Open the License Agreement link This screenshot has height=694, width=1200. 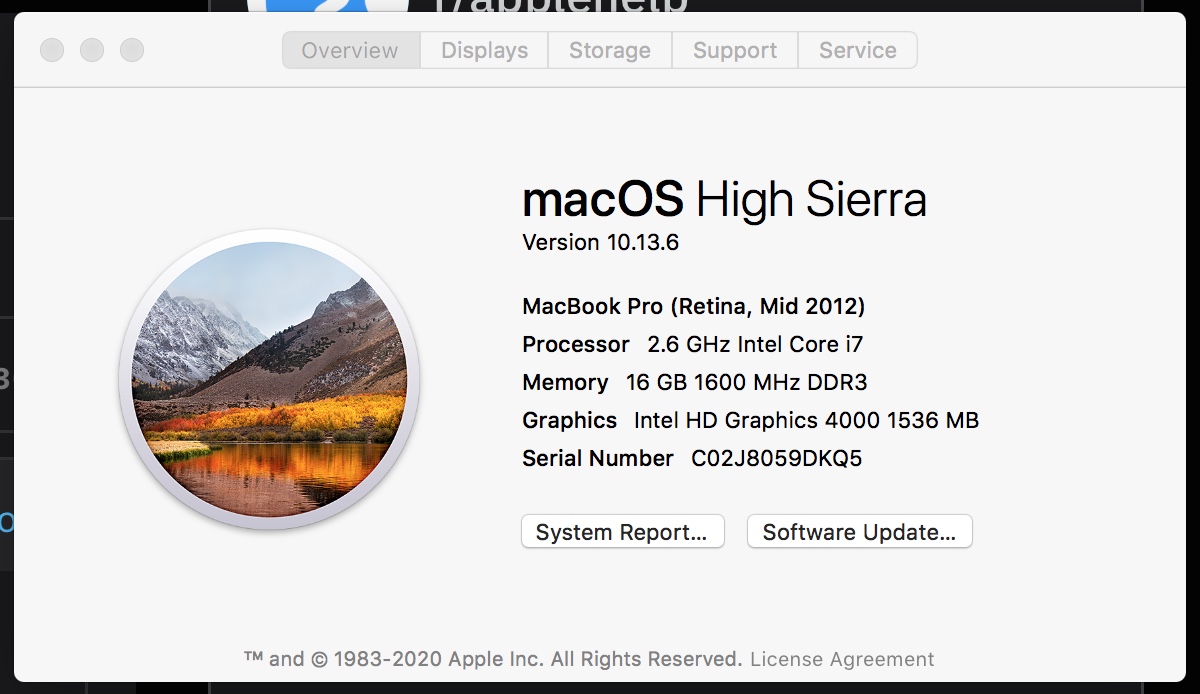[x=842, y=659]
